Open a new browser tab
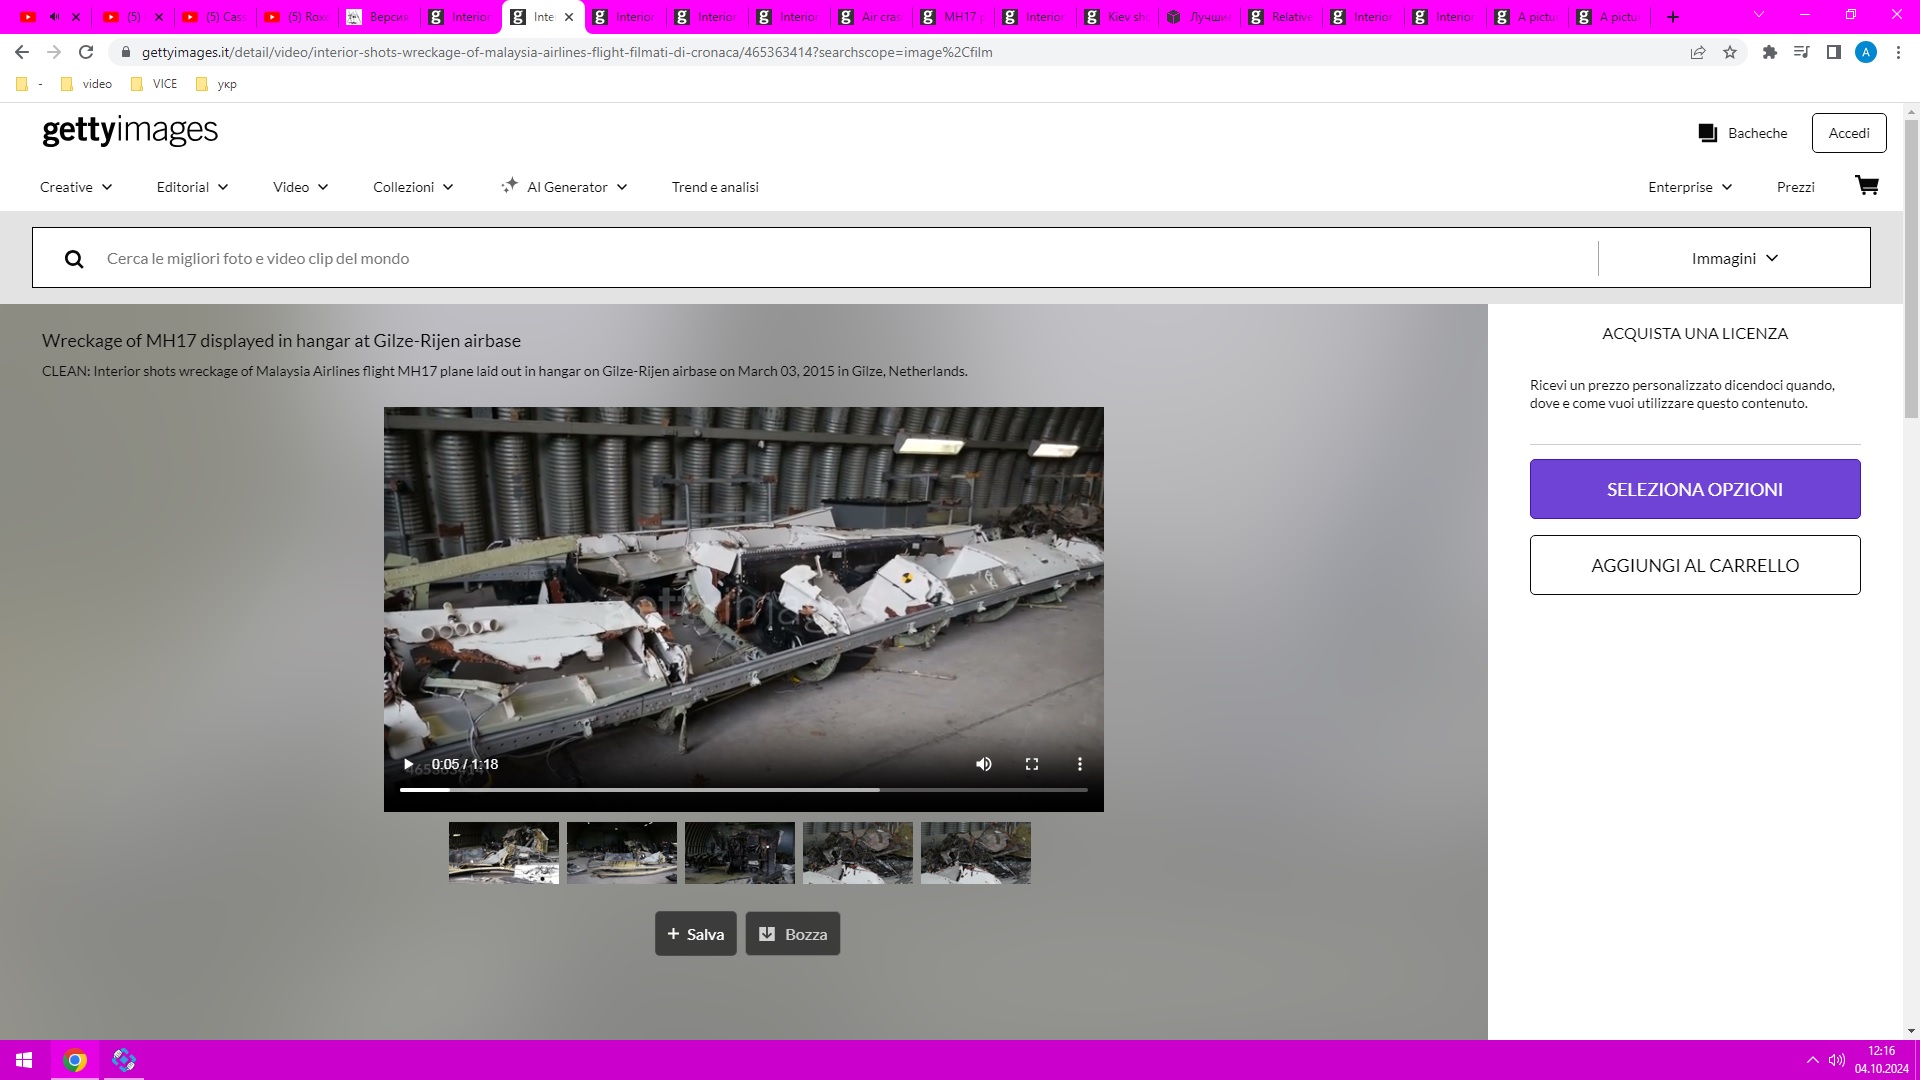This screenshot has height=1080, width=1920. (1673, 17)
